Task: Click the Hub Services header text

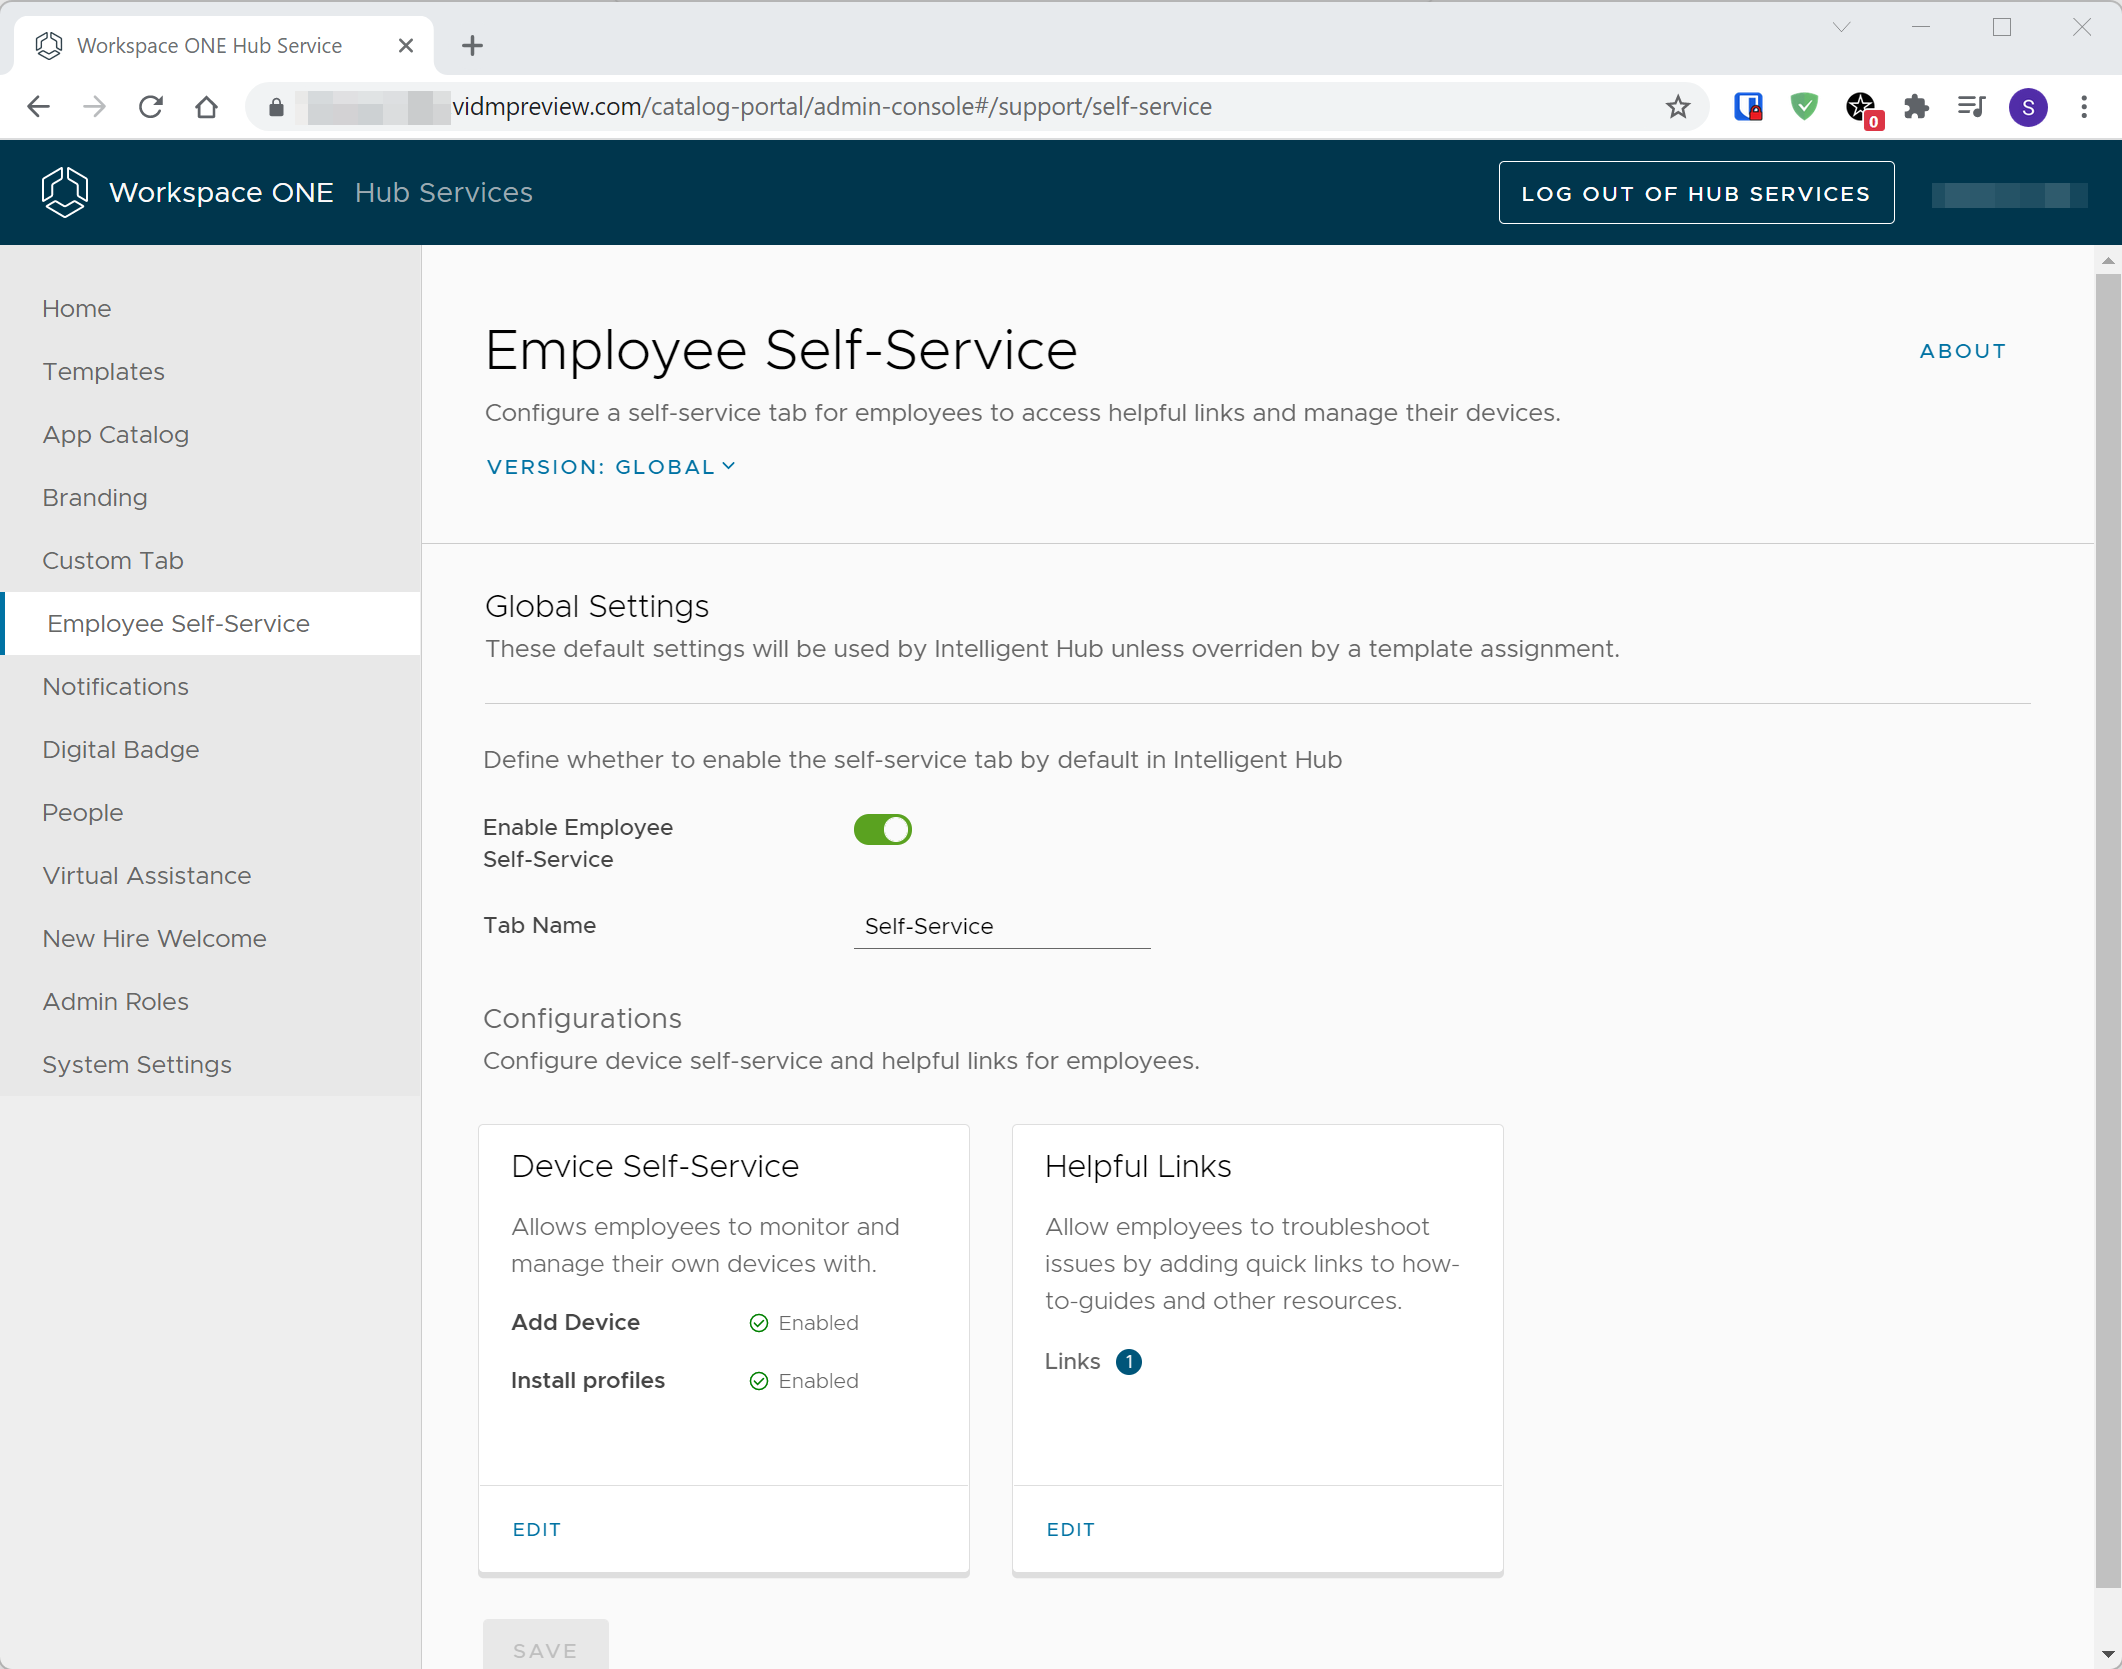Action: pos(444,192)
